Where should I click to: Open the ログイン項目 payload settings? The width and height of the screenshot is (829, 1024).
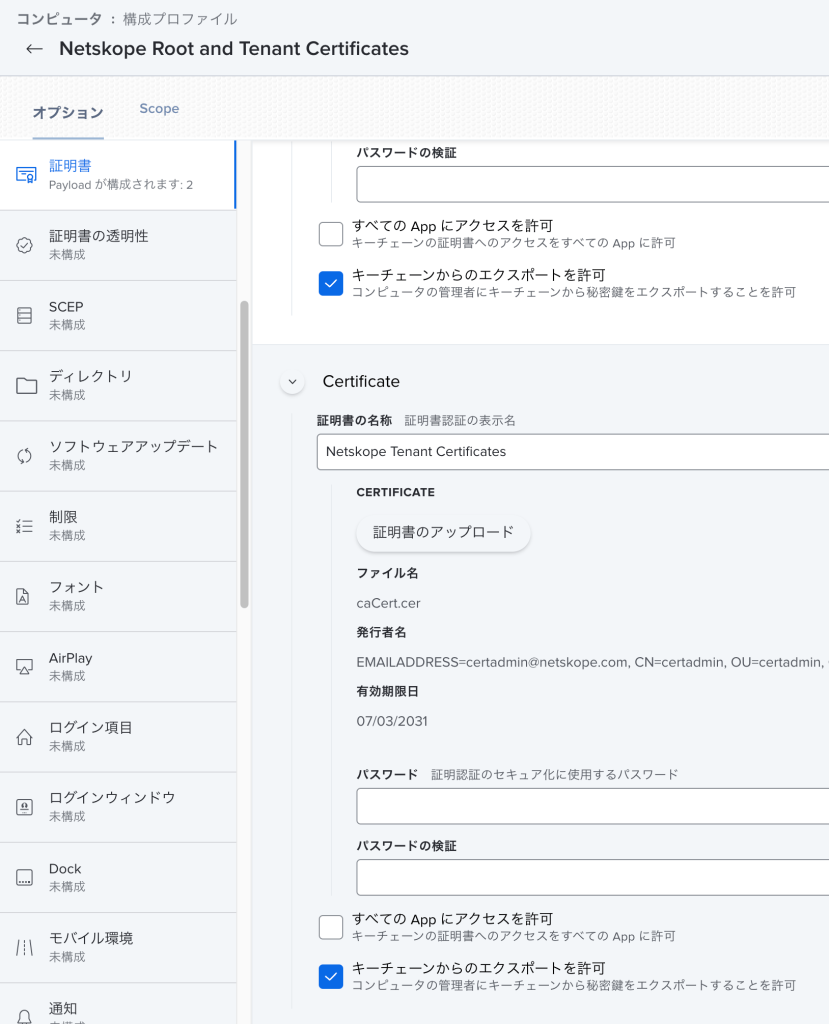(118, 737)
